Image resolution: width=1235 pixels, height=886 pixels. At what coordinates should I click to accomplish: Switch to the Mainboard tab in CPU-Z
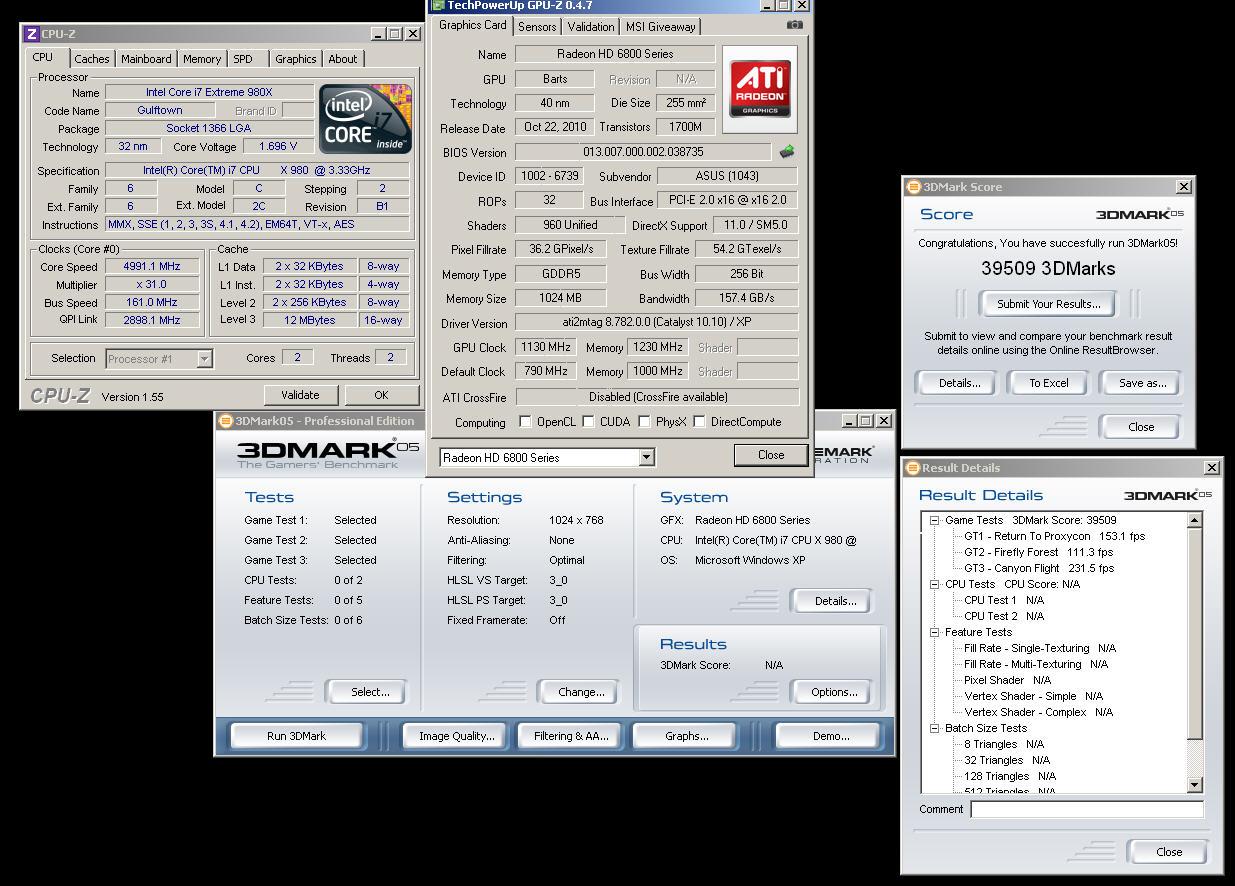[x=146, y=59]
